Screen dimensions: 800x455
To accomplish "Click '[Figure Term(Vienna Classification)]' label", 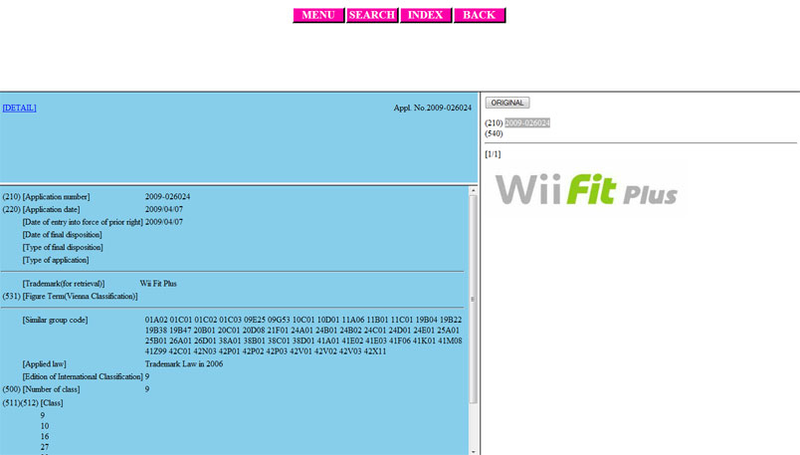I will click(80, 296).
